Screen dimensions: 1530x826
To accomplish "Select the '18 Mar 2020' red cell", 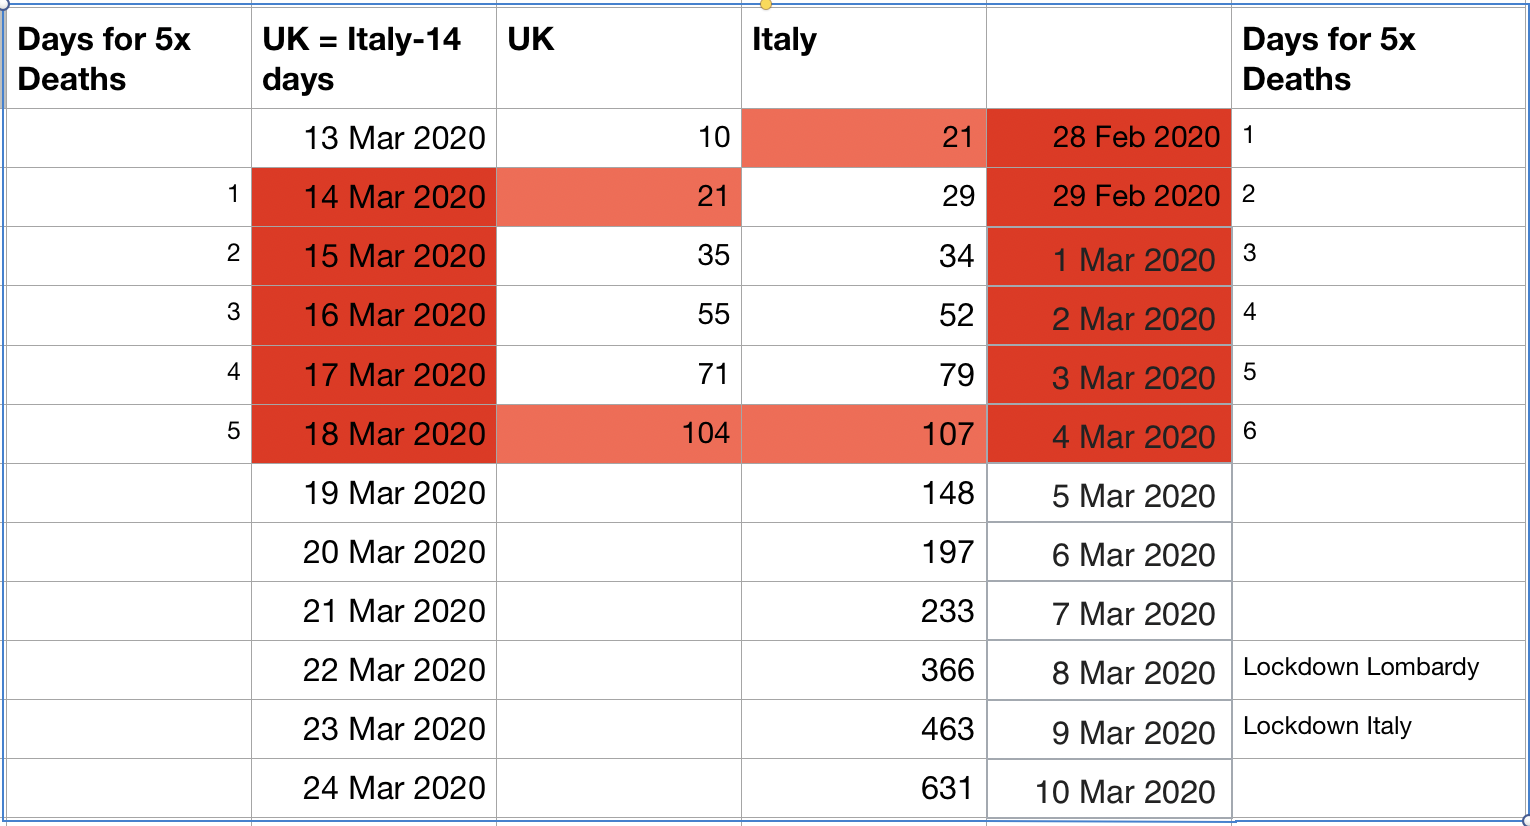I will pyautogui.click(x=374, y=434).
